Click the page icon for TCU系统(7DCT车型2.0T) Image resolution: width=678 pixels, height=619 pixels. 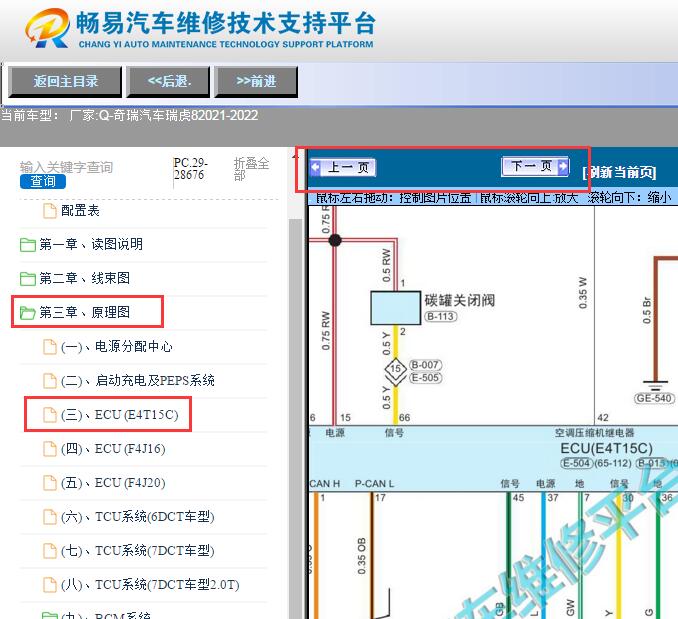pyautogui.click(x=50, y=585)
